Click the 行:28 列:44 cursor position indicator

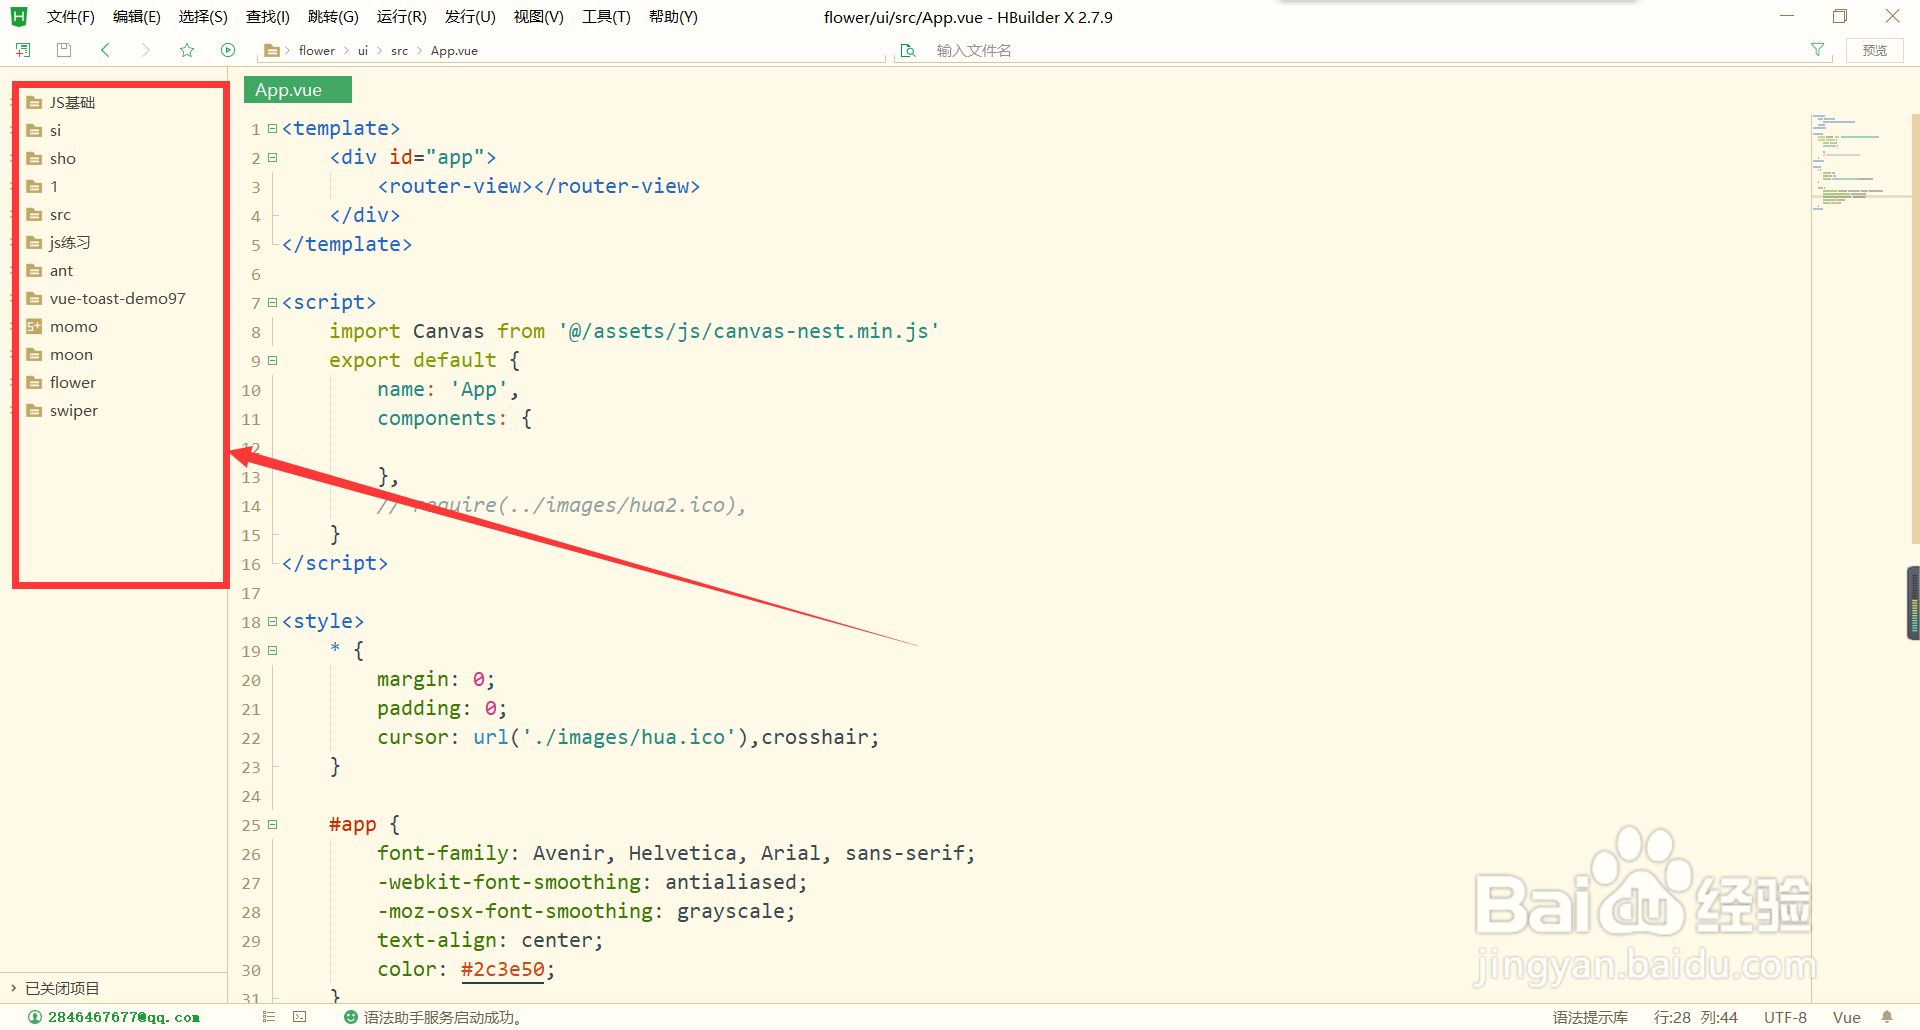pos(1696,1017)
